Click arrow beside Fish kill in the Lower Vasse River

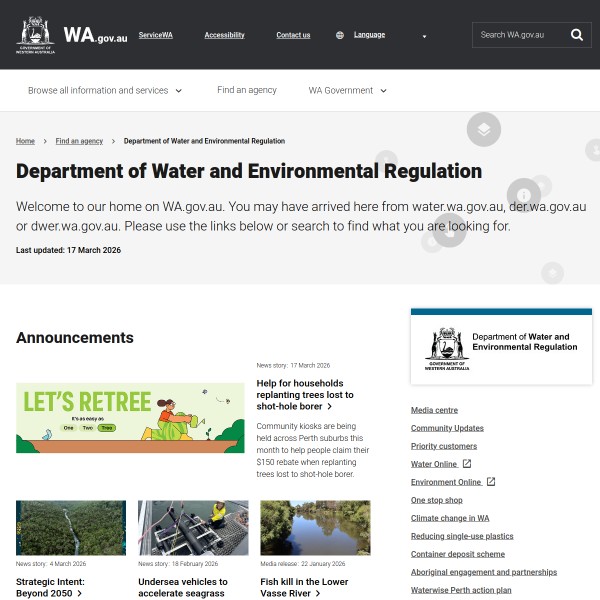tap(318, 594)
